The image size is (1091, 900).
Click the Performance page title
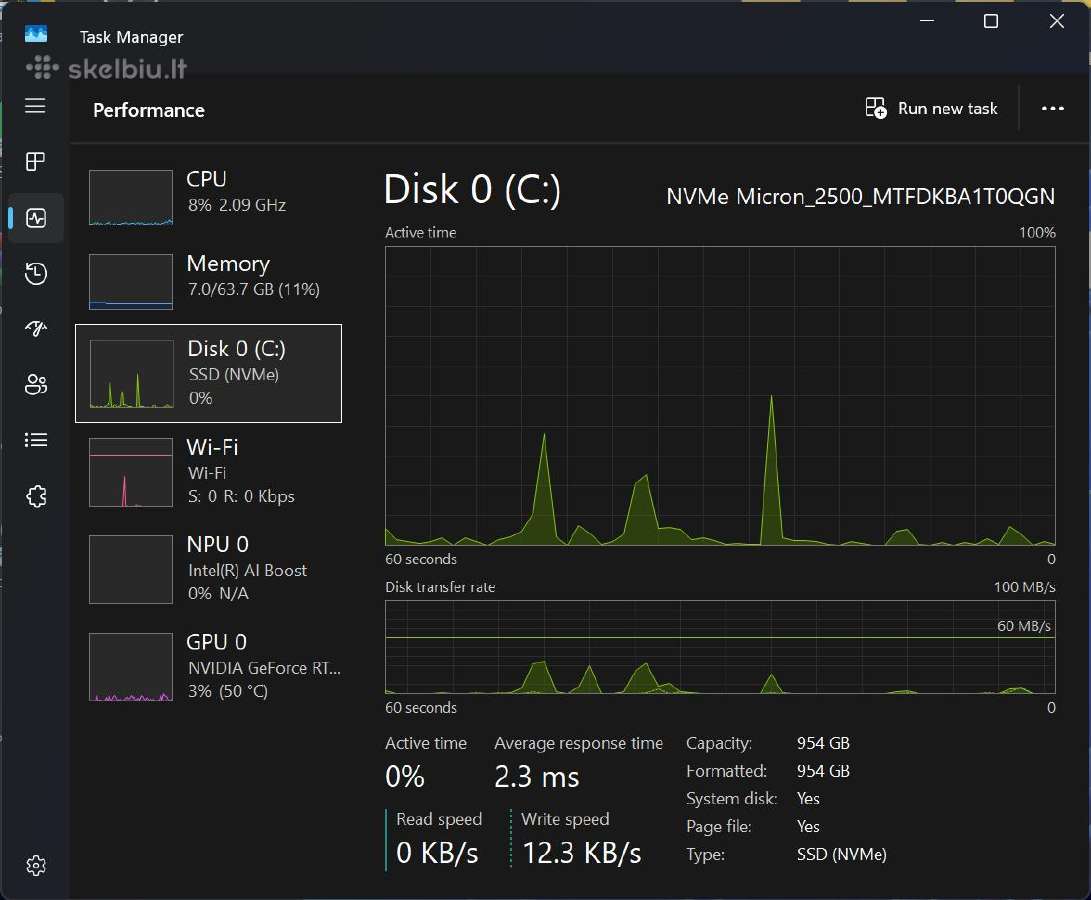(149, 110)
